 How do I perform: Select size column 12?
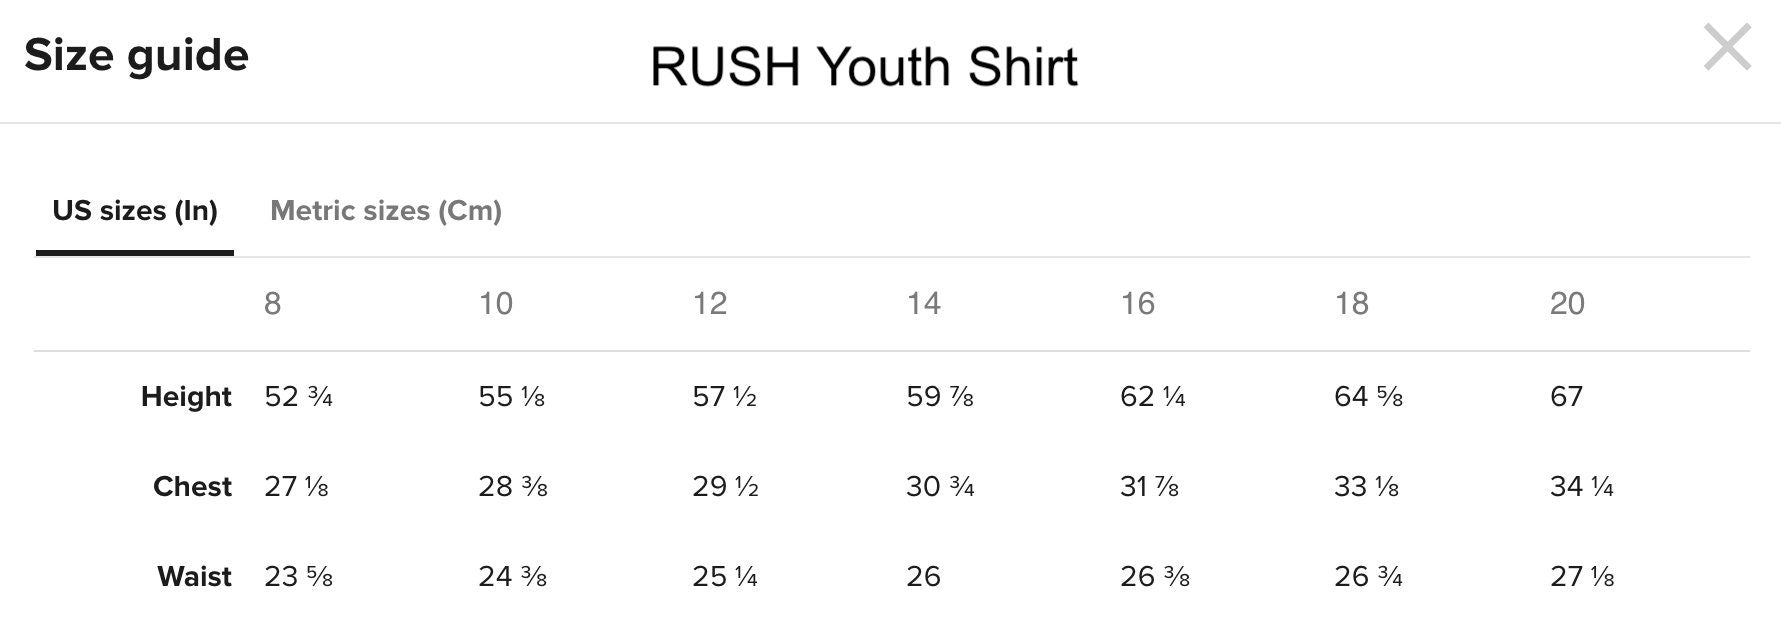(x=711, y=305)
